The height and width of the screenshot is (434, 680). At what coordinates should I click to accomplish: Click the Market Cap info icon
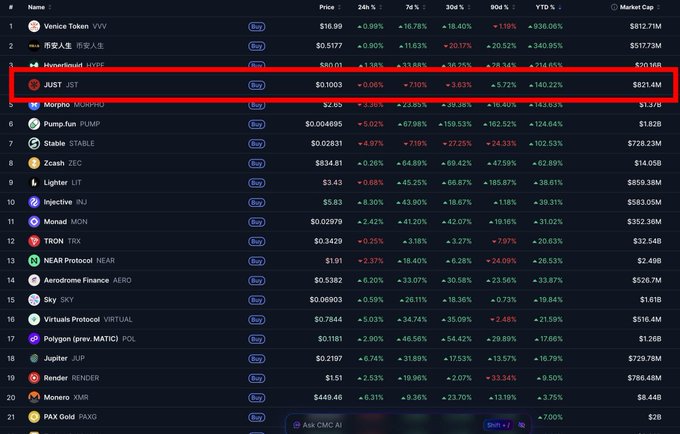pyautogui.click(x=614, y=7)
